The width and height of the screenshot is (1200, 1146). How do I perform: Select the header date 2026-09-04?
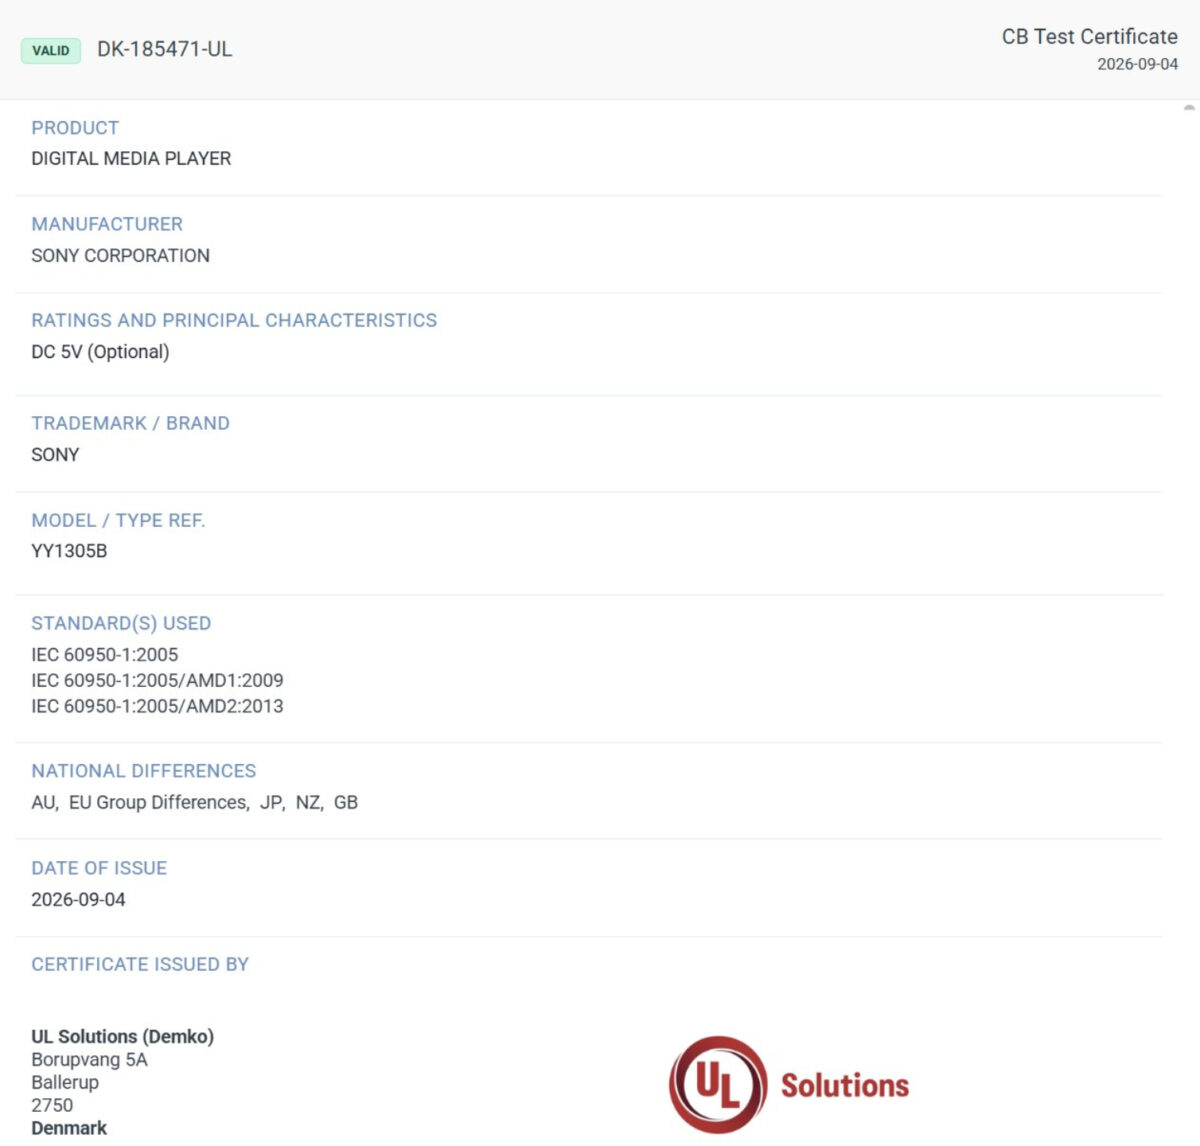click(1138, 64)
